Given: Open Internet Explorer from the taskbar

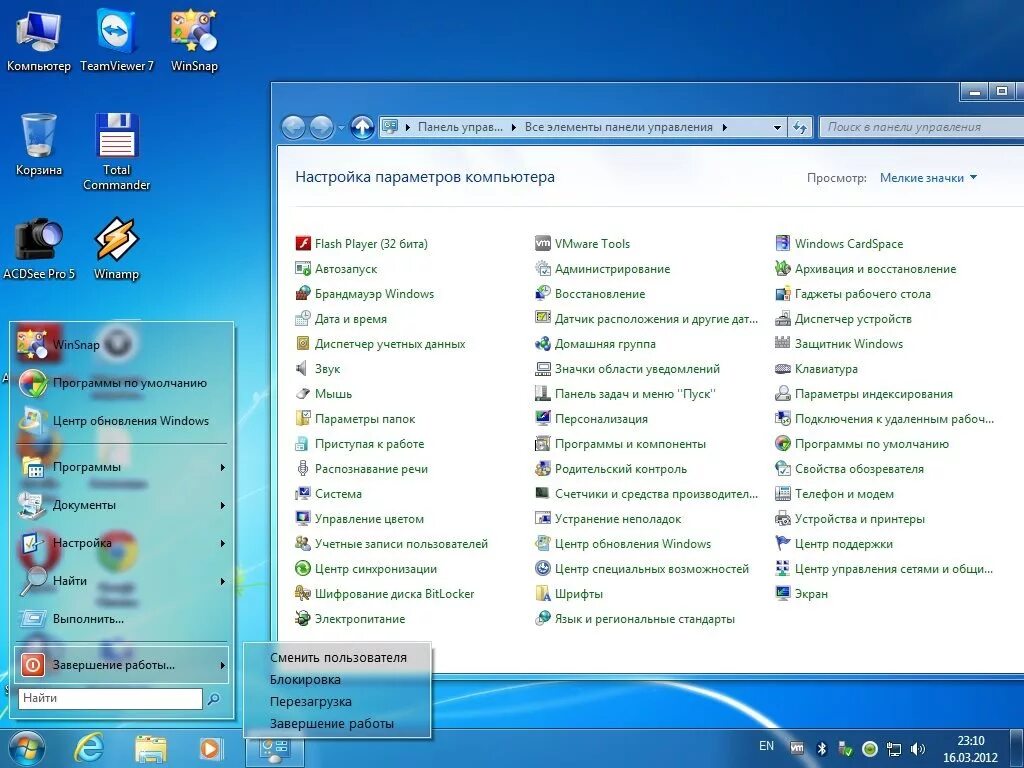Looking at the screenshot, I should coord(89,748).
